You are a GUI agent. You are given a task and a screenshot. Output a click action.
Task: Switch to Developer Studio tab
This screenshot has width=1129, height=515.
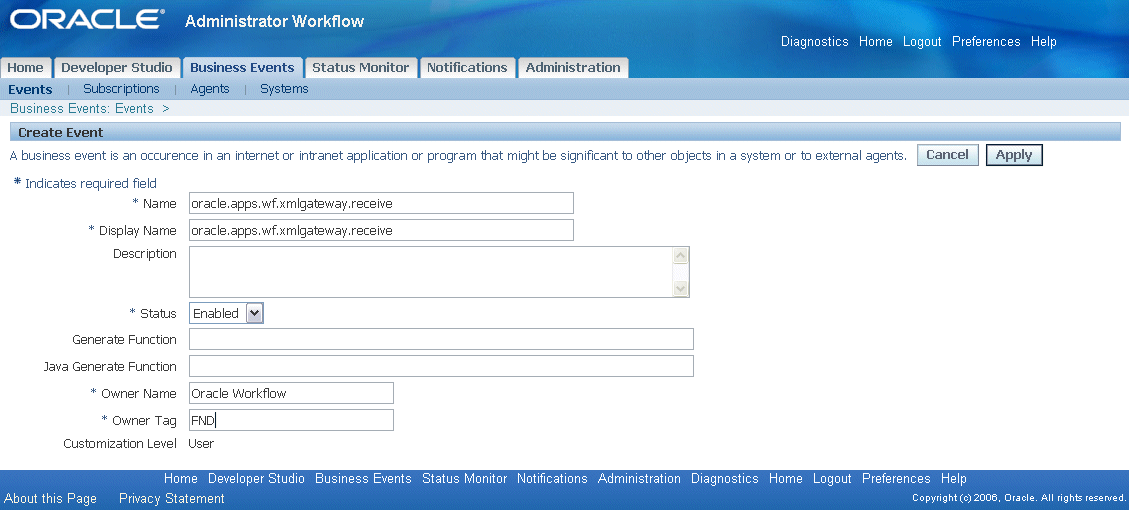point(117,68)
